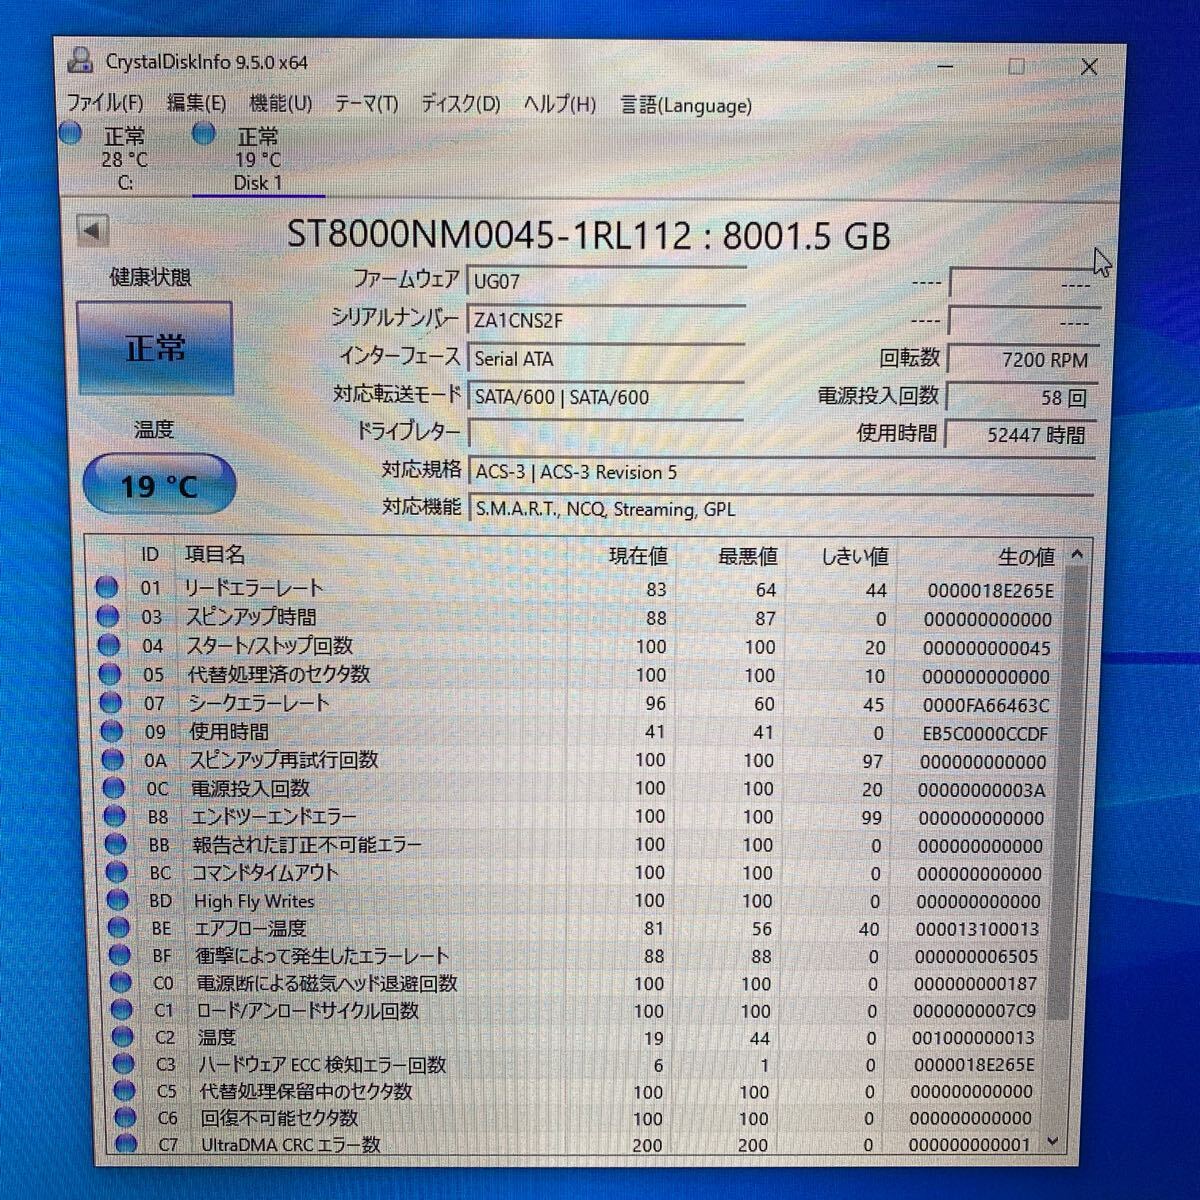The width and height of the screenshot is (1200, 1200).
Task: Click the status dot for ロード/アンロードサイクル回数 row
Action: pyautogui.click(x=121, y=1010)
